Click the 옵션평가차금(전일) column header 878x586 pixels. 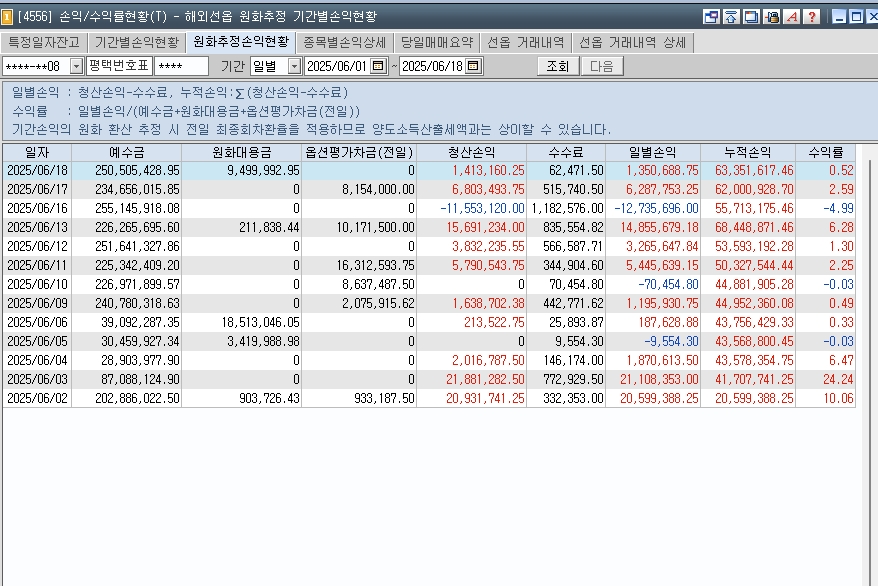[x=359, y=152]
